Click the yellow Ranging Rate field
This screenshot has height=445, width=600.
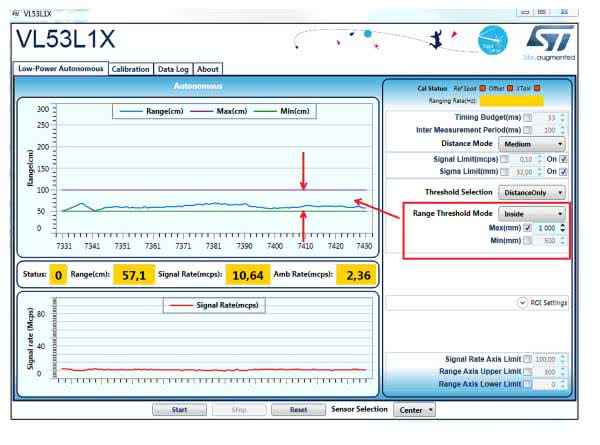pos(510,100)
